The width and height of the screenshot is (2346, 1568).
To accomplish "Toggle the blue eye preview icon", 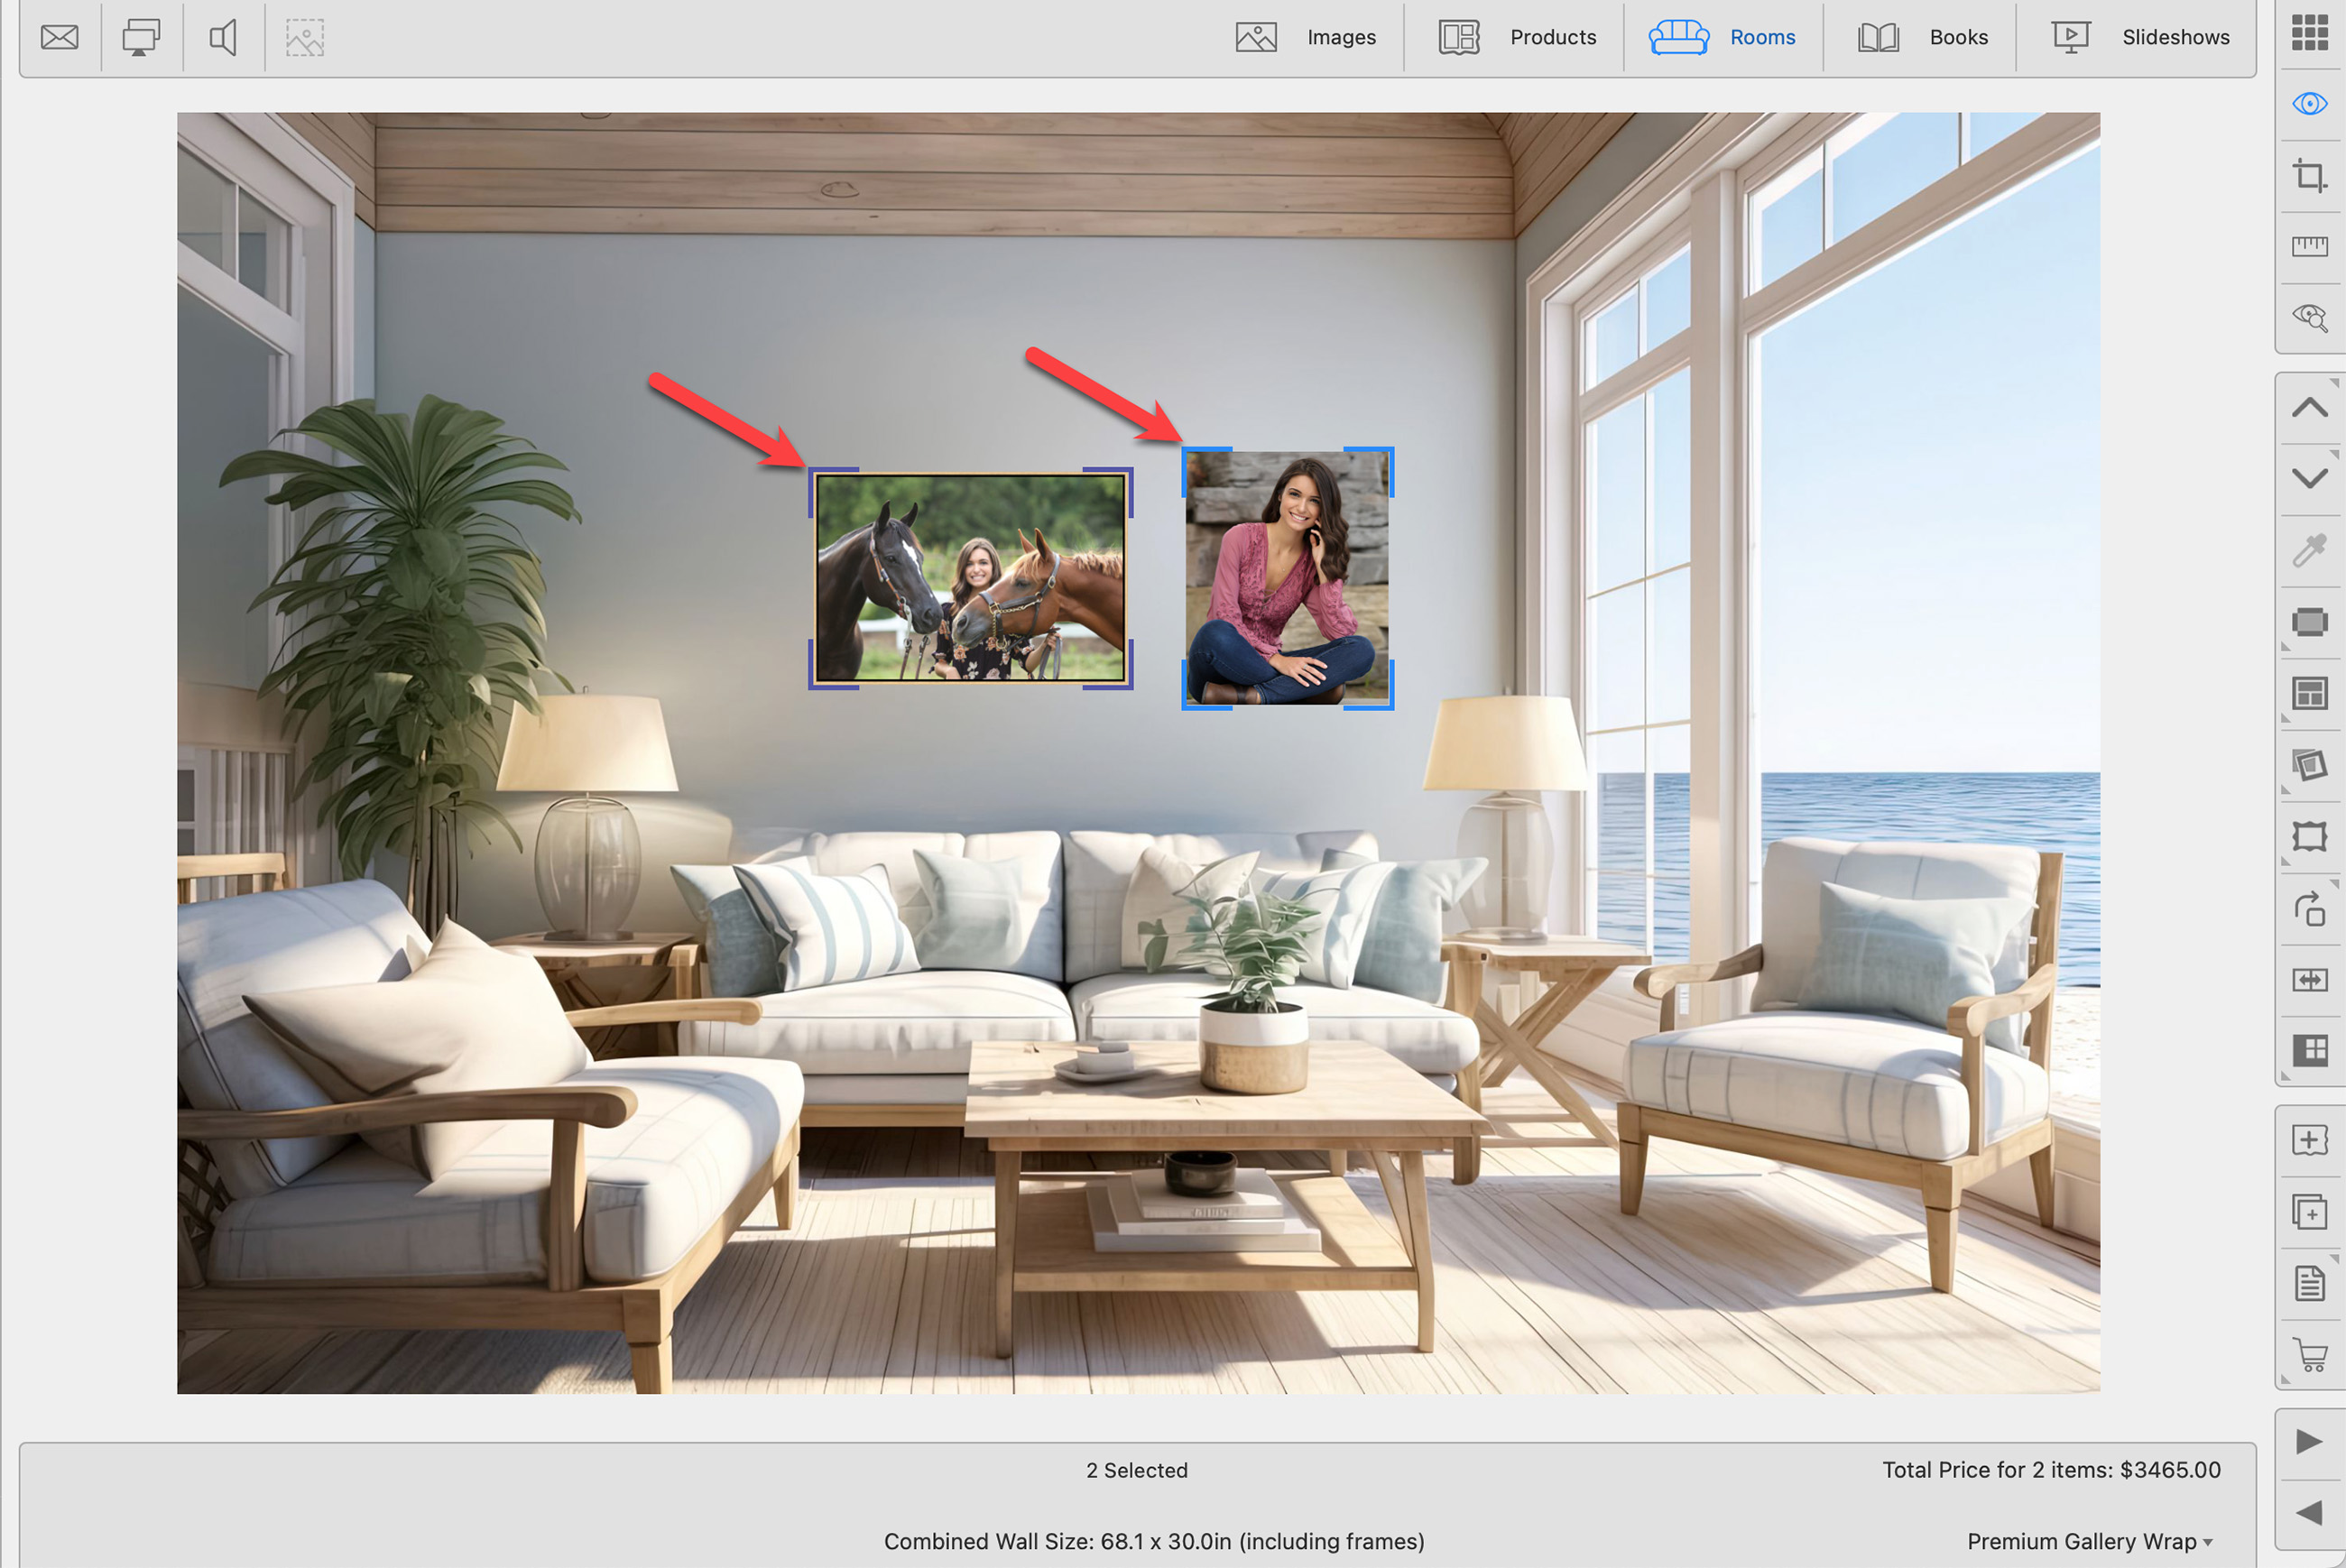I will [x=2309, y=104].
